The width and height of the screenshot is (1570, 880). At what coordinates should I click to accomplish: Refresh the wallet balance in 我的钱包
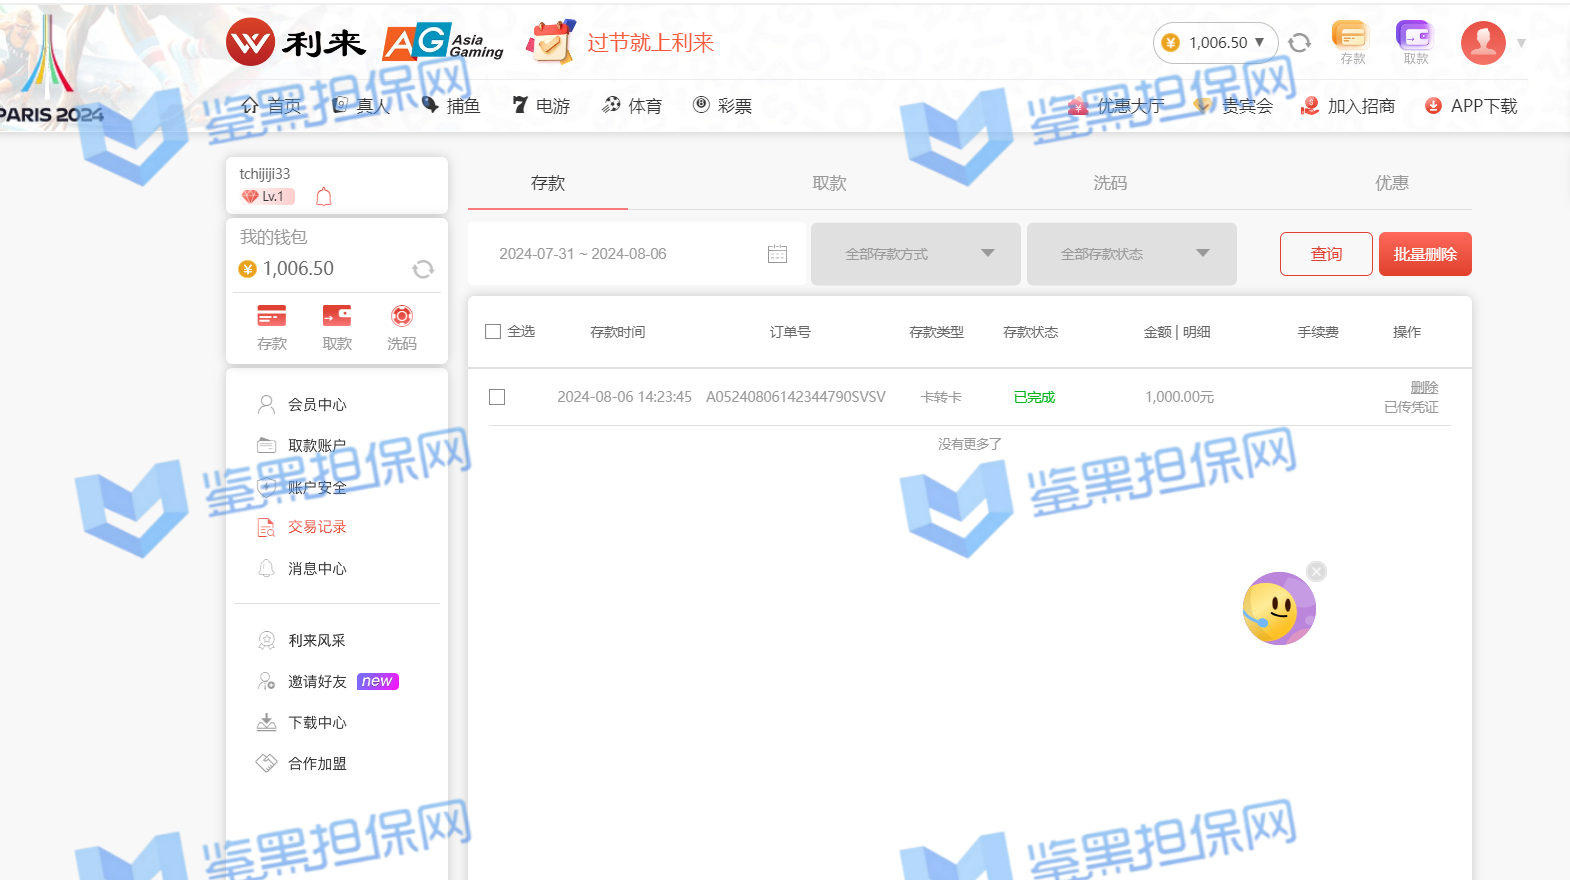tap(423, 269)
